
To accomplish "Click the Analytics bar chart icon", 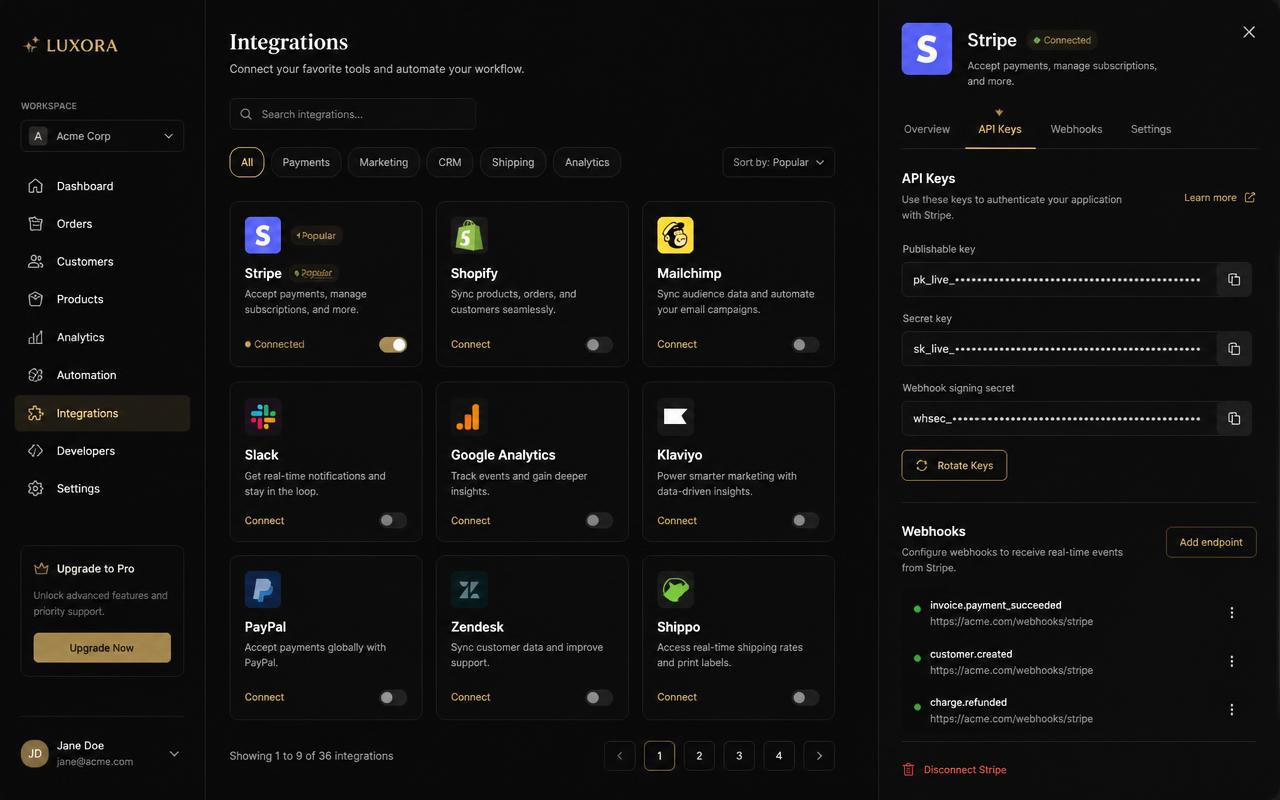I will 36,337.
